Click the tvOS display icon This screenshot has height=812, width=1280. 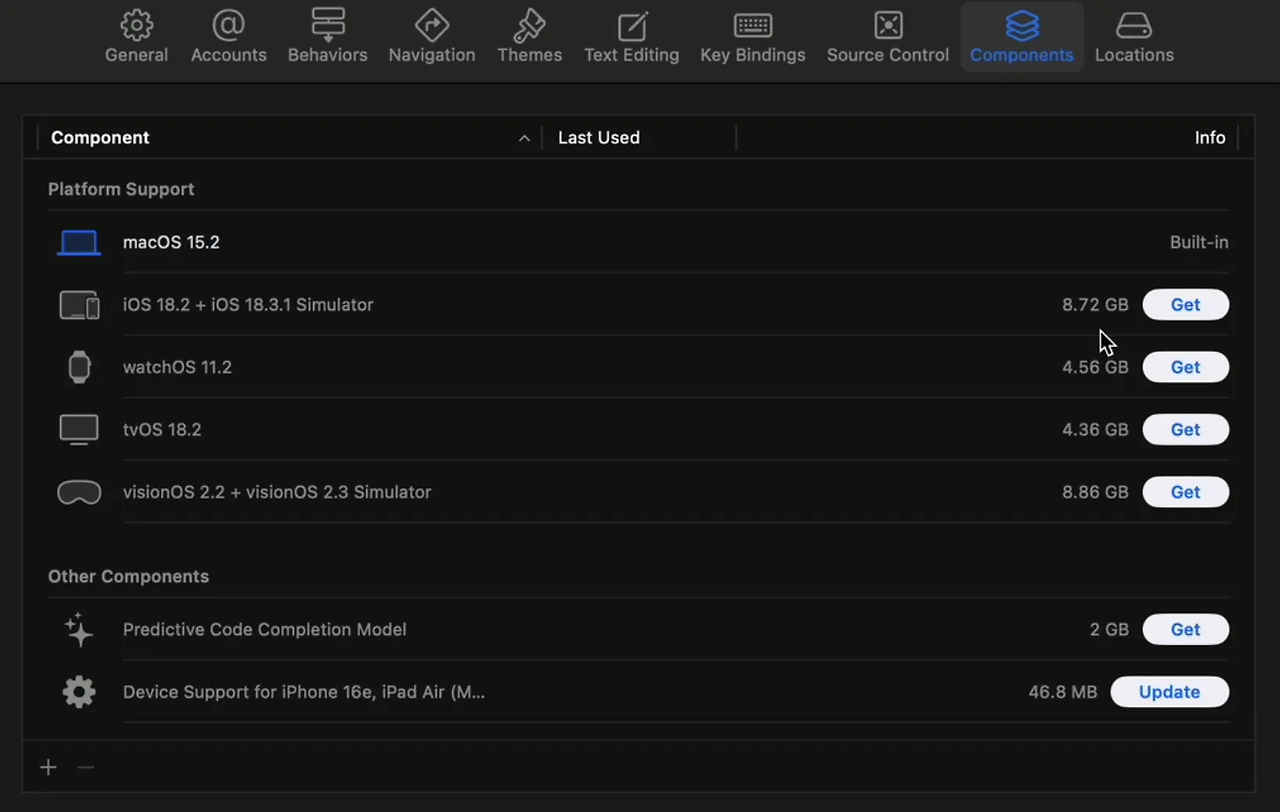(x=79, y=429)
